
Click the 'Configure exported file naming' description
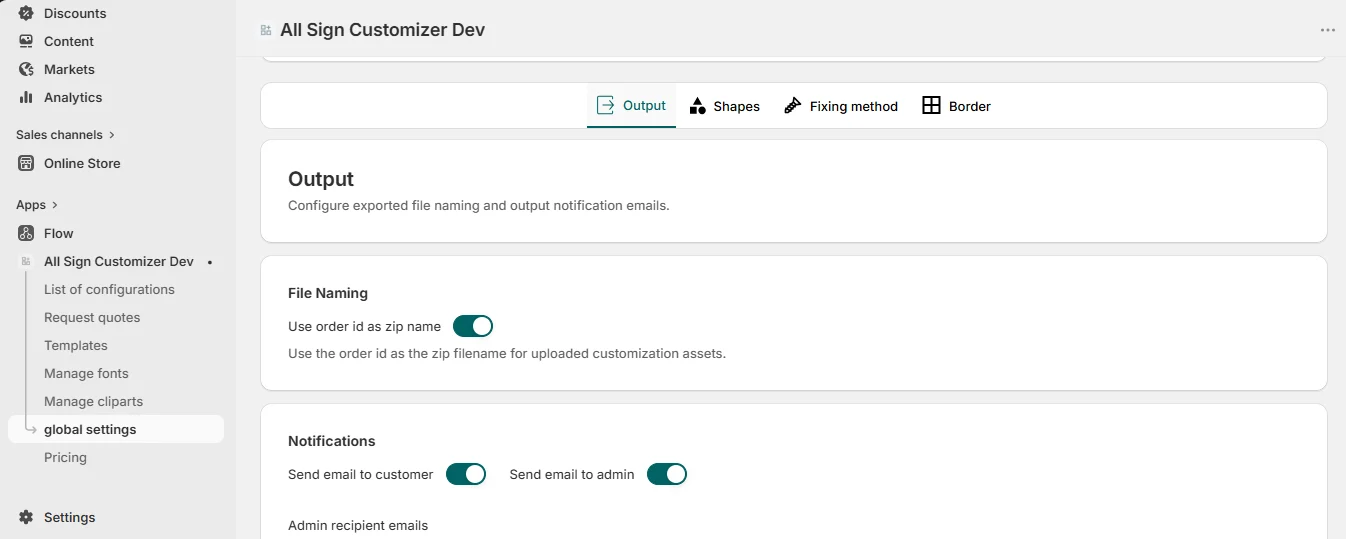[479, 206]
